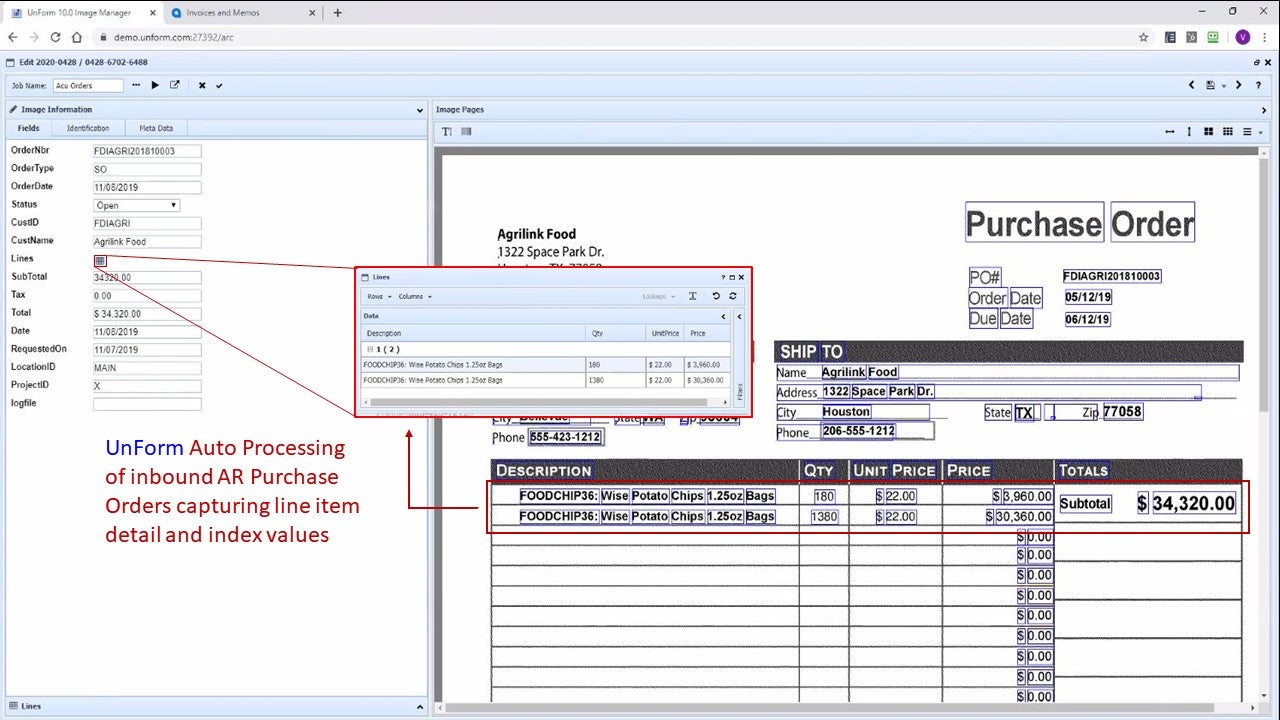The width and height of the screenshot is (1280, 720).
Task: Click the empty logfile field
Action: tap(147, 404)
